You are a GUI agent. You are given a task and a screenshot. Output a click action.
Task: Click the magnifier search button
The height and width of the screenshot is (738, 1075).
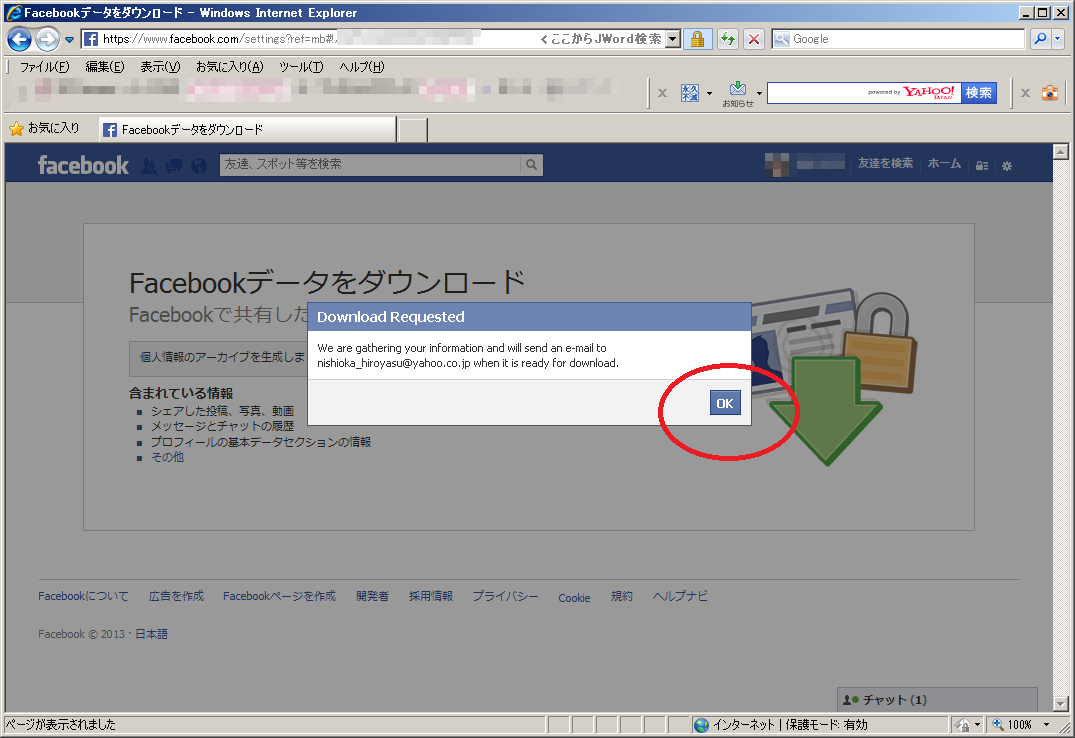(1040, 39)
